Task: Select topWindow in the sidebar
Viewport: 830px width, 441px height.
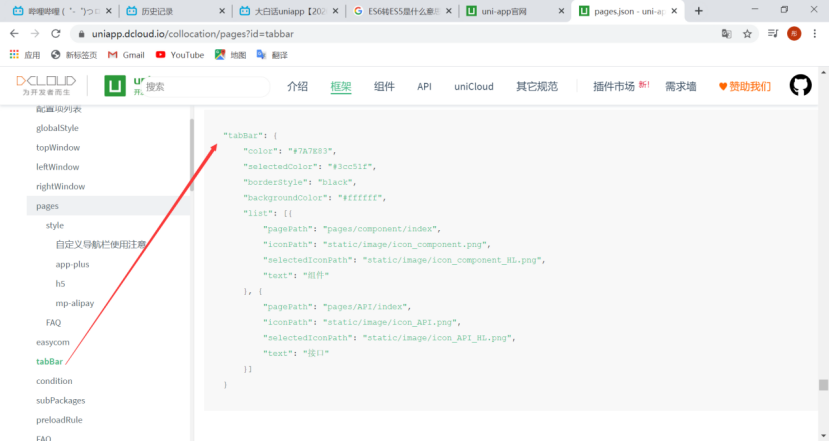Action: pyautogui.click(x=58, y=147)
